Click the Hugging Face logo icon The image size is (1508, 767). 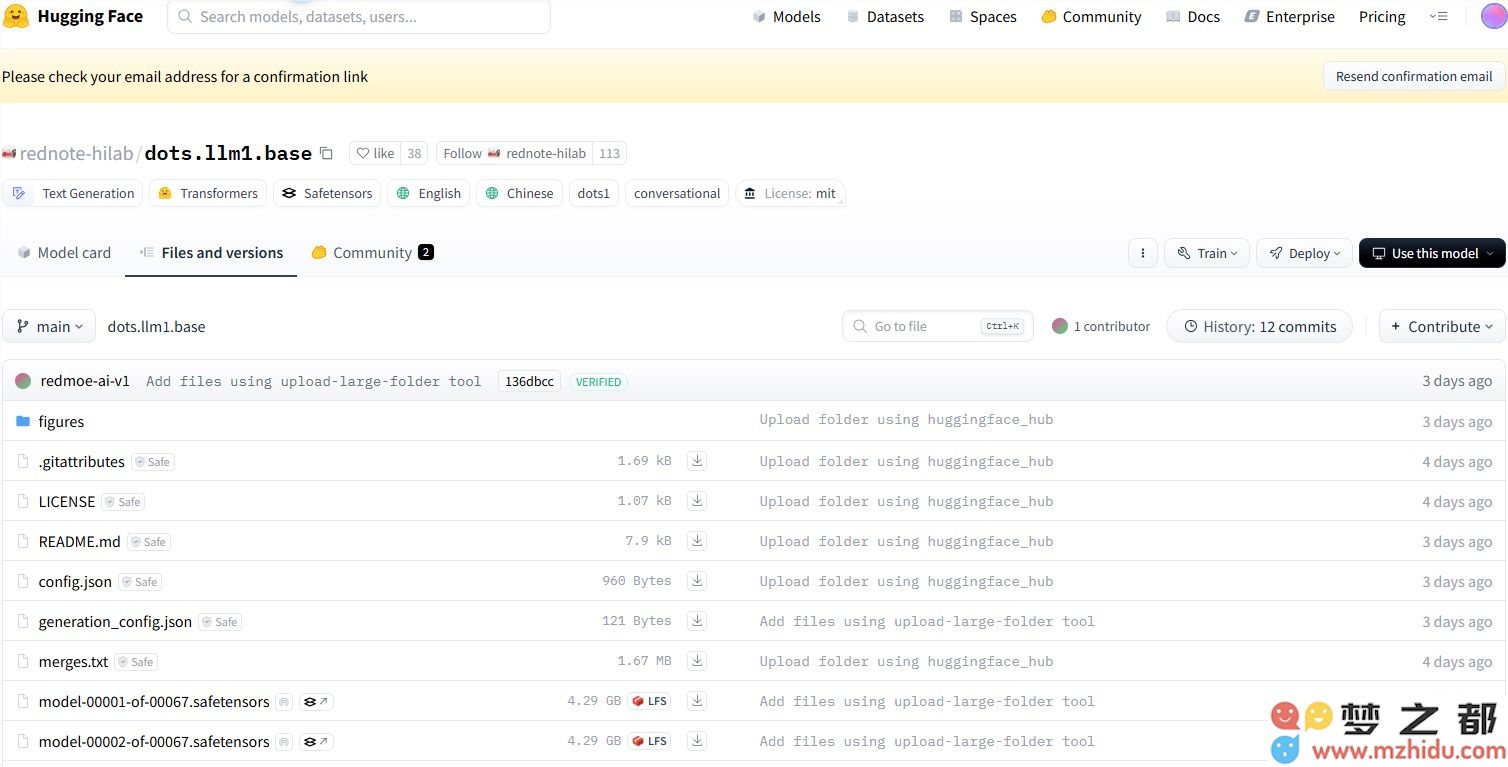click(x=16, y=16)
